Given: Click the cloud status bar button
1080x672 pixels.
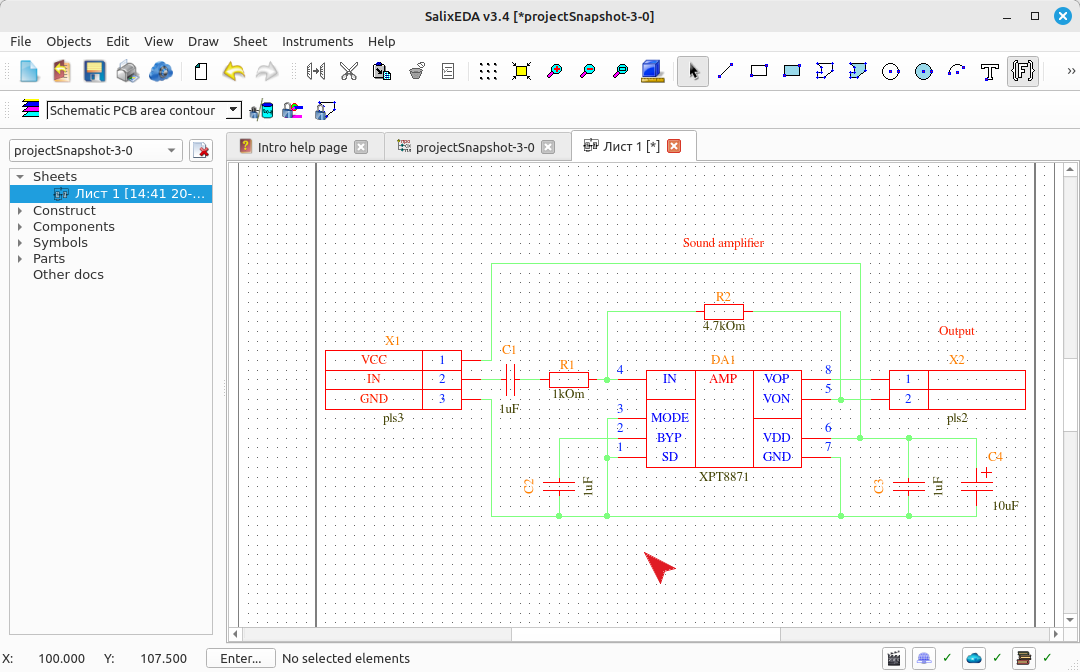Looking at the screenshot, I should pos(974,659).
